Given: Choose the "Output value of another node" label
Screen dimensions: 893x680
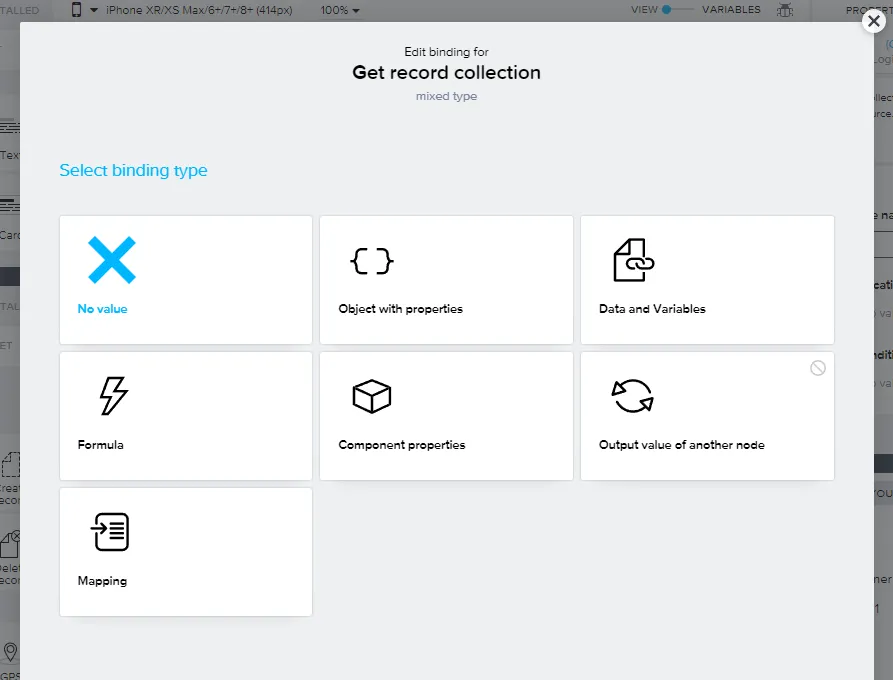Looking at the screenshot, I should (682, 445).
